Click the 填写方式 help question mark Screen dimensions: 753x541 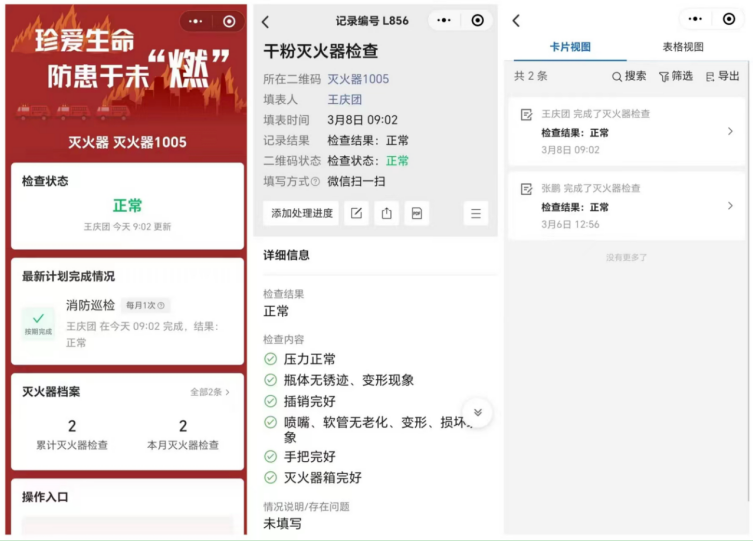[x=315, y=182]
